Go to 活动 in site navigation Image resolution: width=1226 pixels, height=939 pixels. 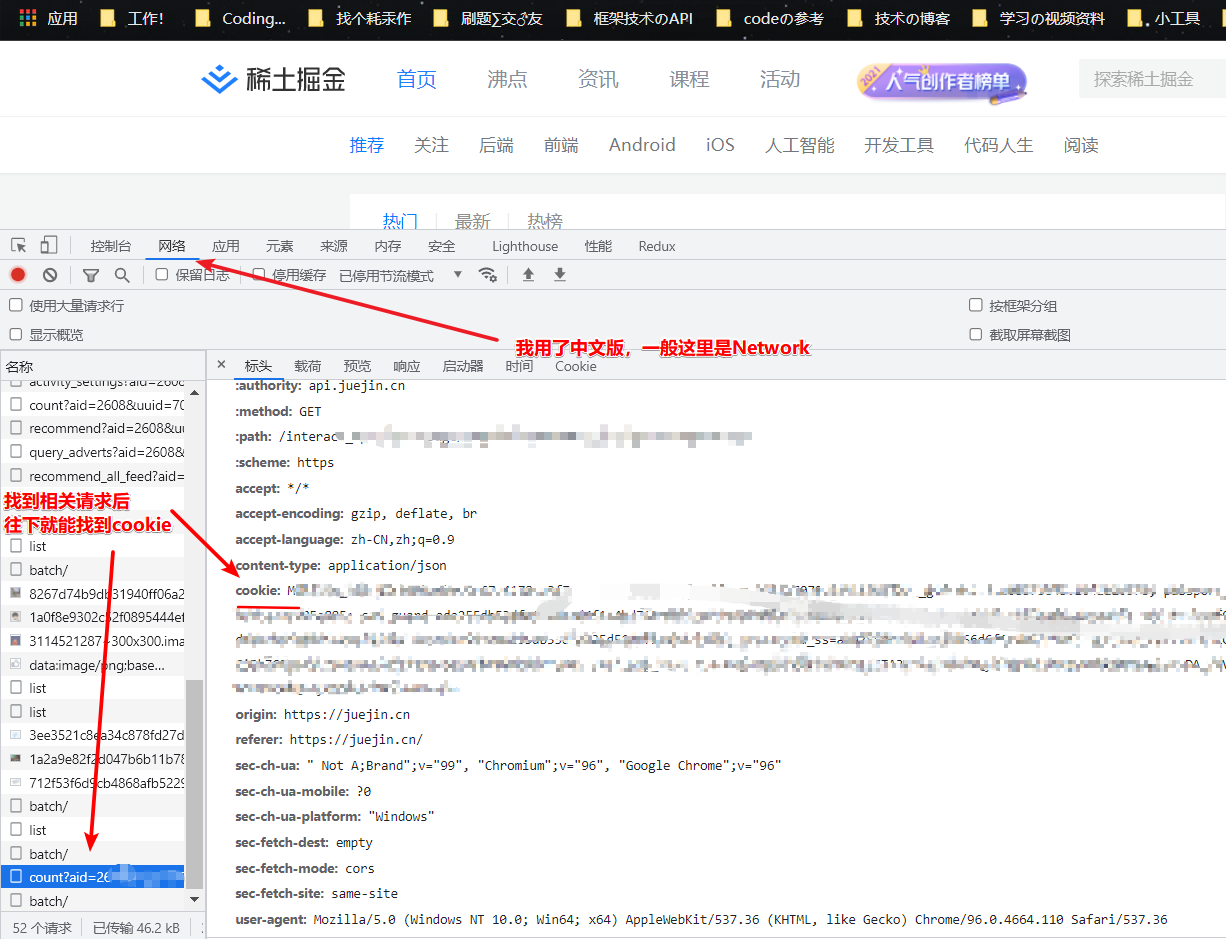pyautogui.click(x=780, y=79)
